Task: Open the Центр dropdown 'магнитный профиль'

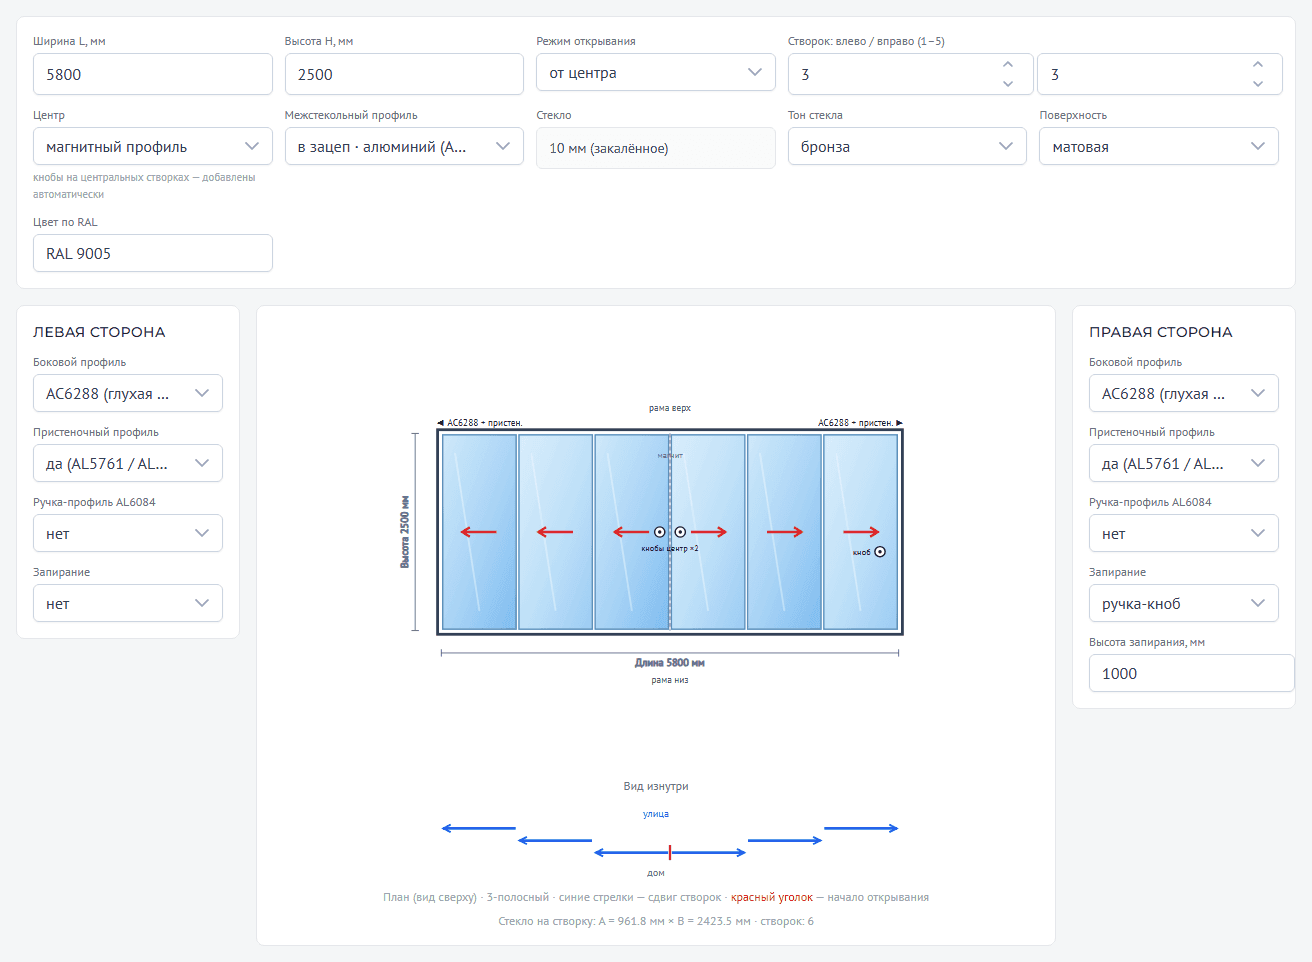Action: click(152, 146)
